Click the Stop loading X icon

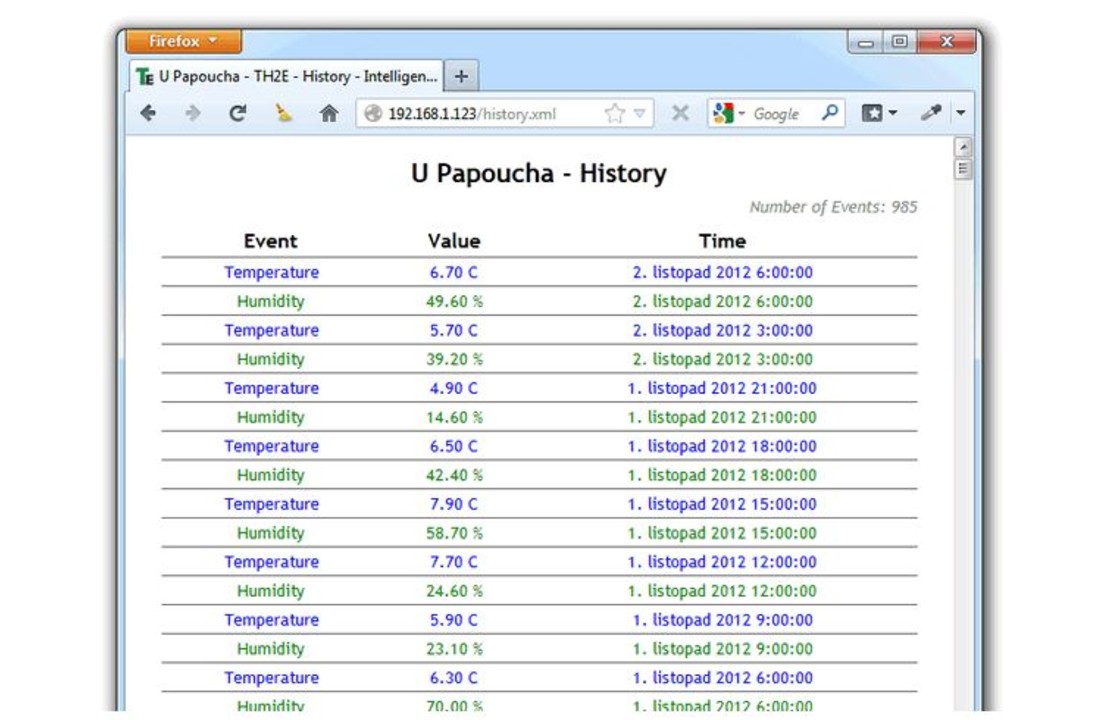[x=680, y=114]
